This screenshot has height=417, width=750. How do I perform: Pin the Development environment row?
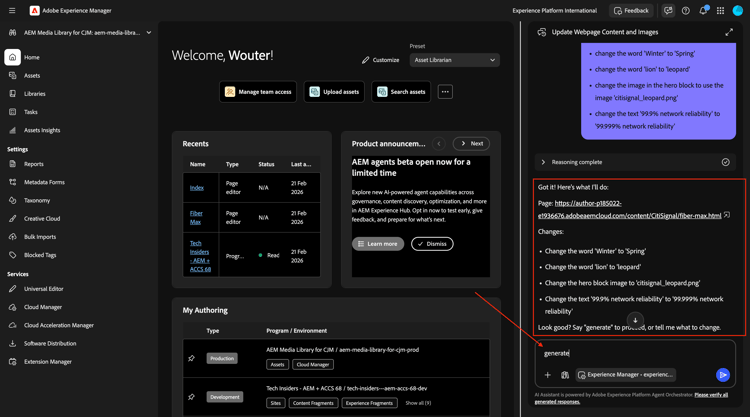[191, 397]
